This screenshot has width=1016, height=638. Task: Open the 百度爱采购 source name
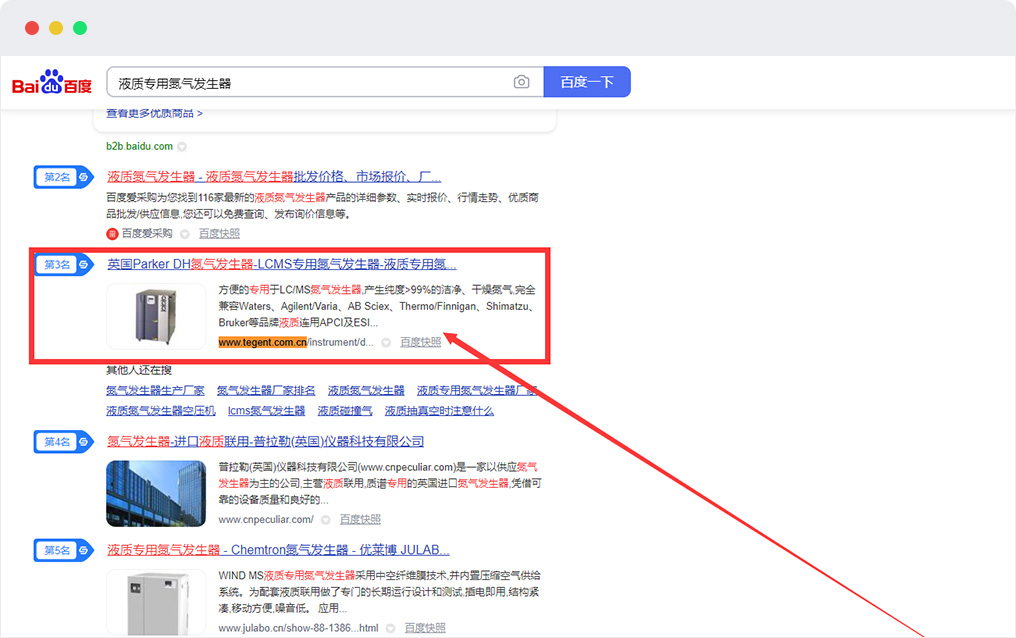[x=147, y=233]
